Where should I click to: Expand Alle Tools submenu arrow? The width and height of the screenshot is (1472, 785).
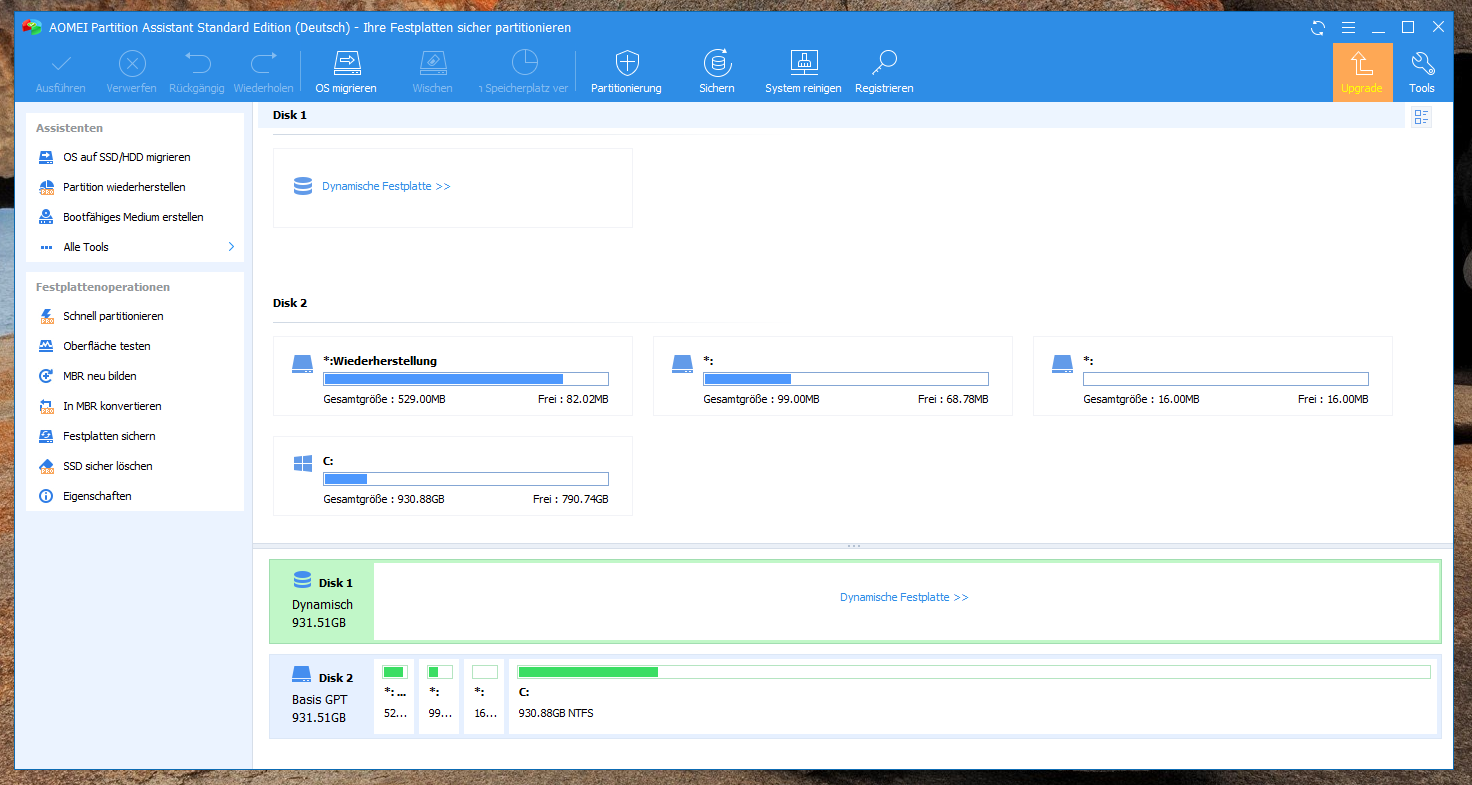point(231,247)
